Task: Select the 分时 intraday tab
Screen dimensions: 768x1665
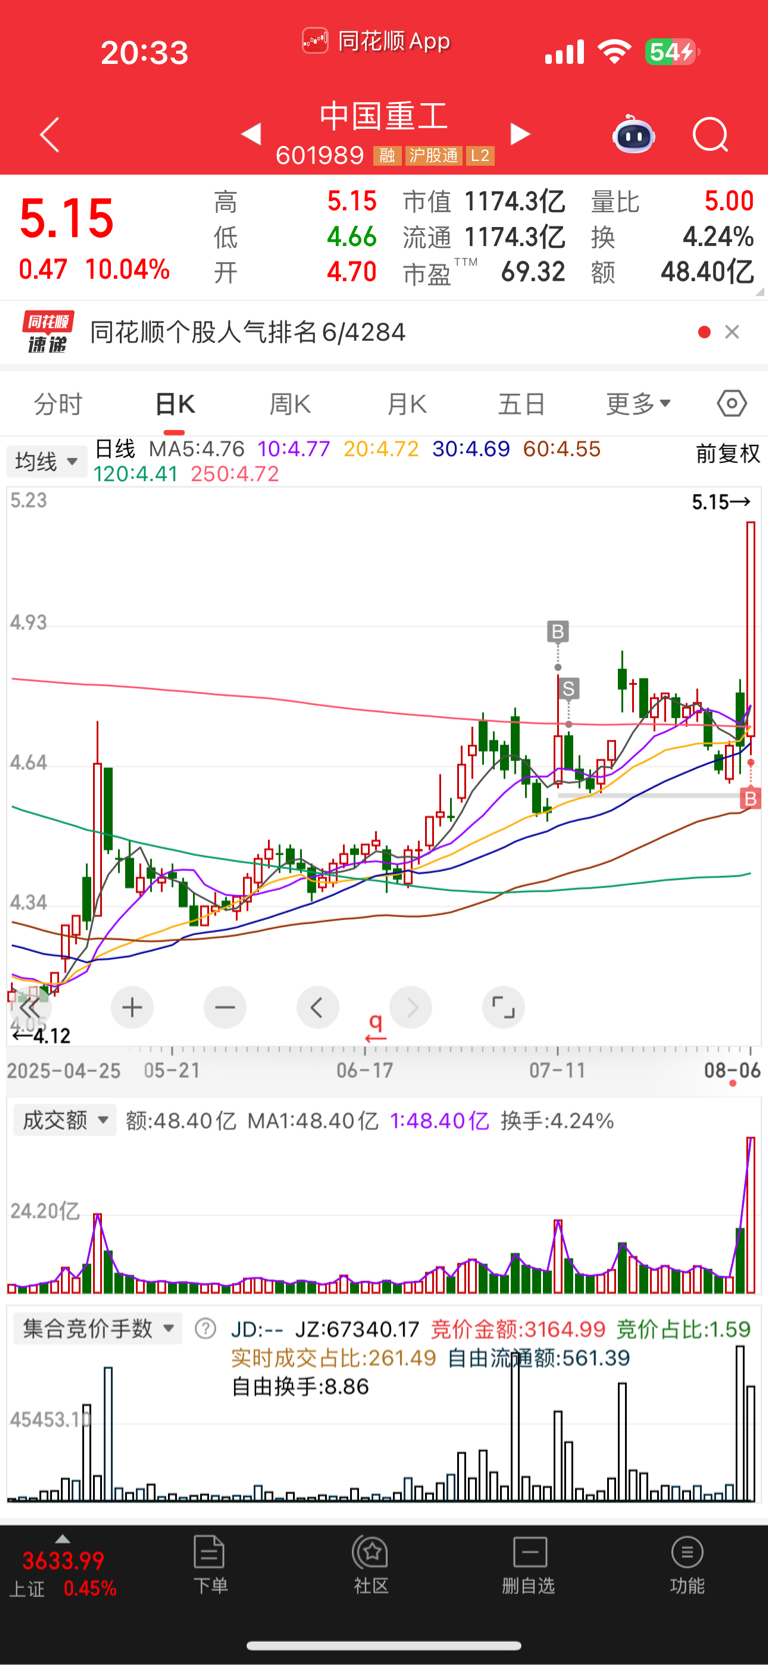Action: click(x=58, y=404)
